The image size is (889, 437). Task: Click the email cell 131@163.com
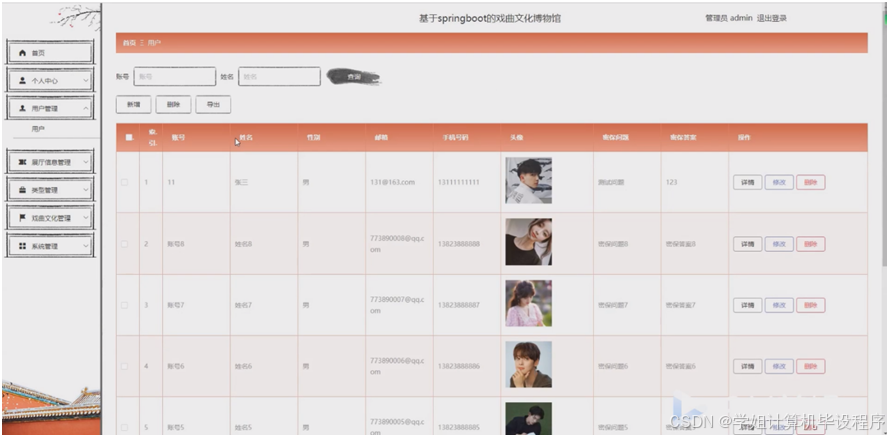tap(392, 182)
